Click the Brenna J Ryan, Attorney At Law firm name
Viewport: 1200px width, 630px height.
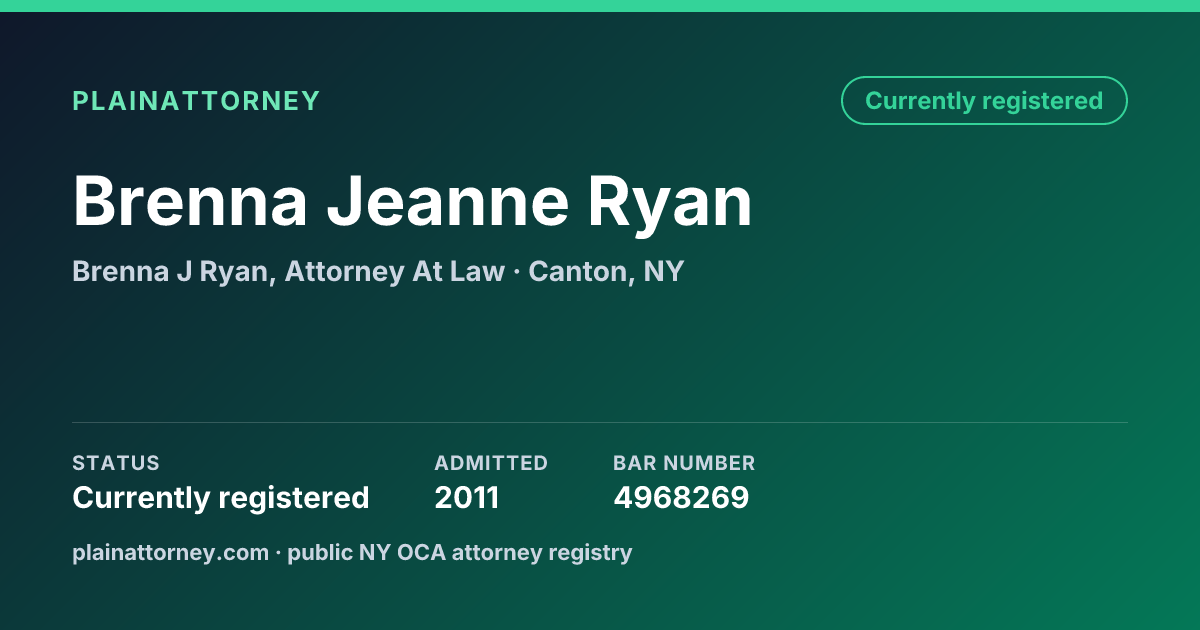tap(288, 271)
